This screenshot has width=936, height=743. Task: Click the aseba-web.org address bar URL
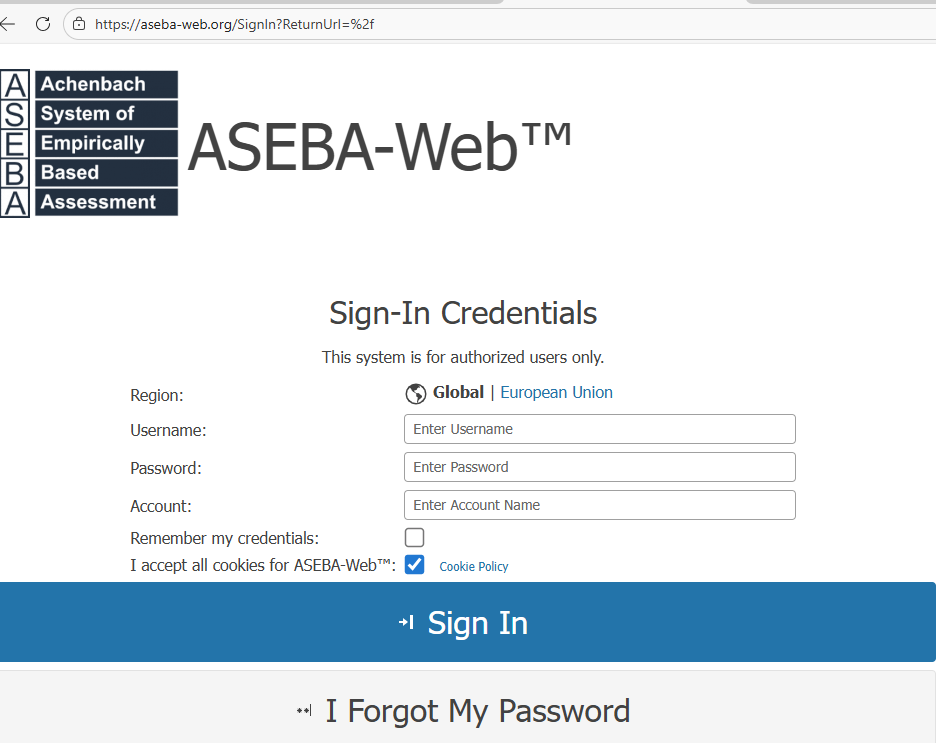tap(234, 24)
